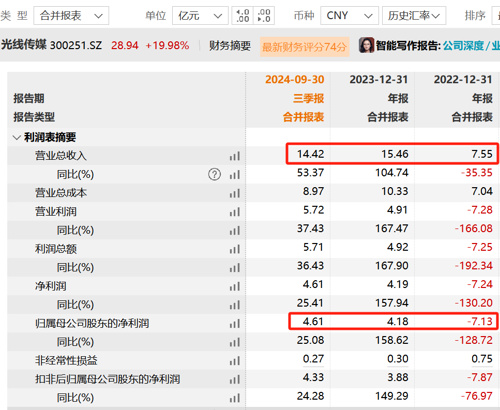Viewport: 500px width, 410px height.
Task: Click the -166.08 growth value
Action: click(x=474, y=229)
